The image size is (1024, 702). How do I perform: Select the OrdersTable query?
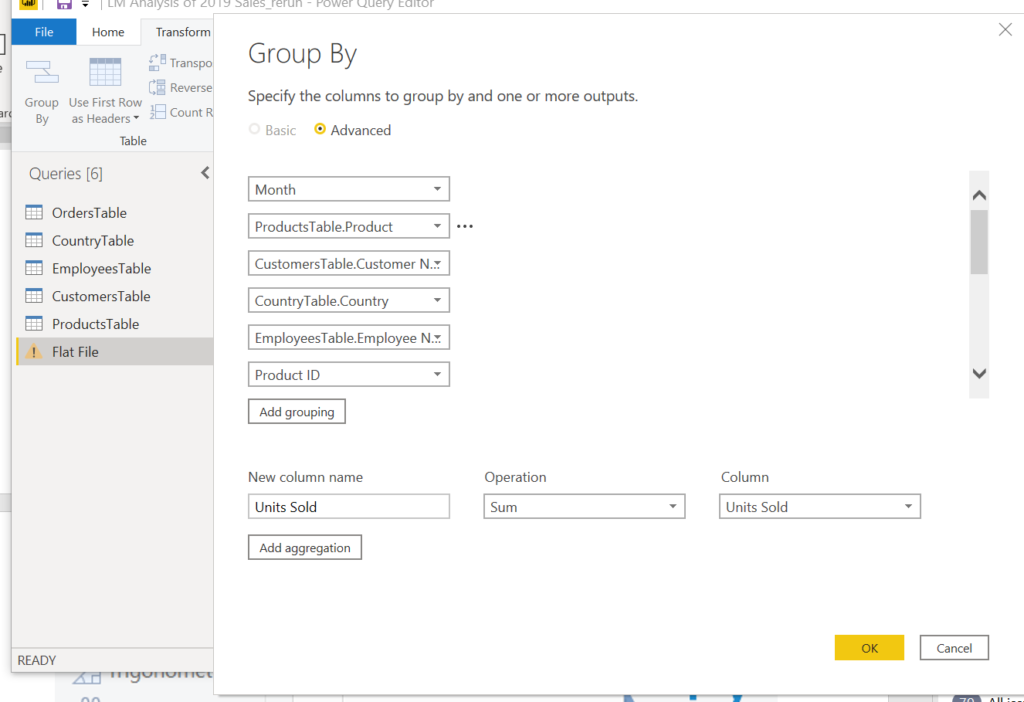pyautogui.click(x=89, y=213)
